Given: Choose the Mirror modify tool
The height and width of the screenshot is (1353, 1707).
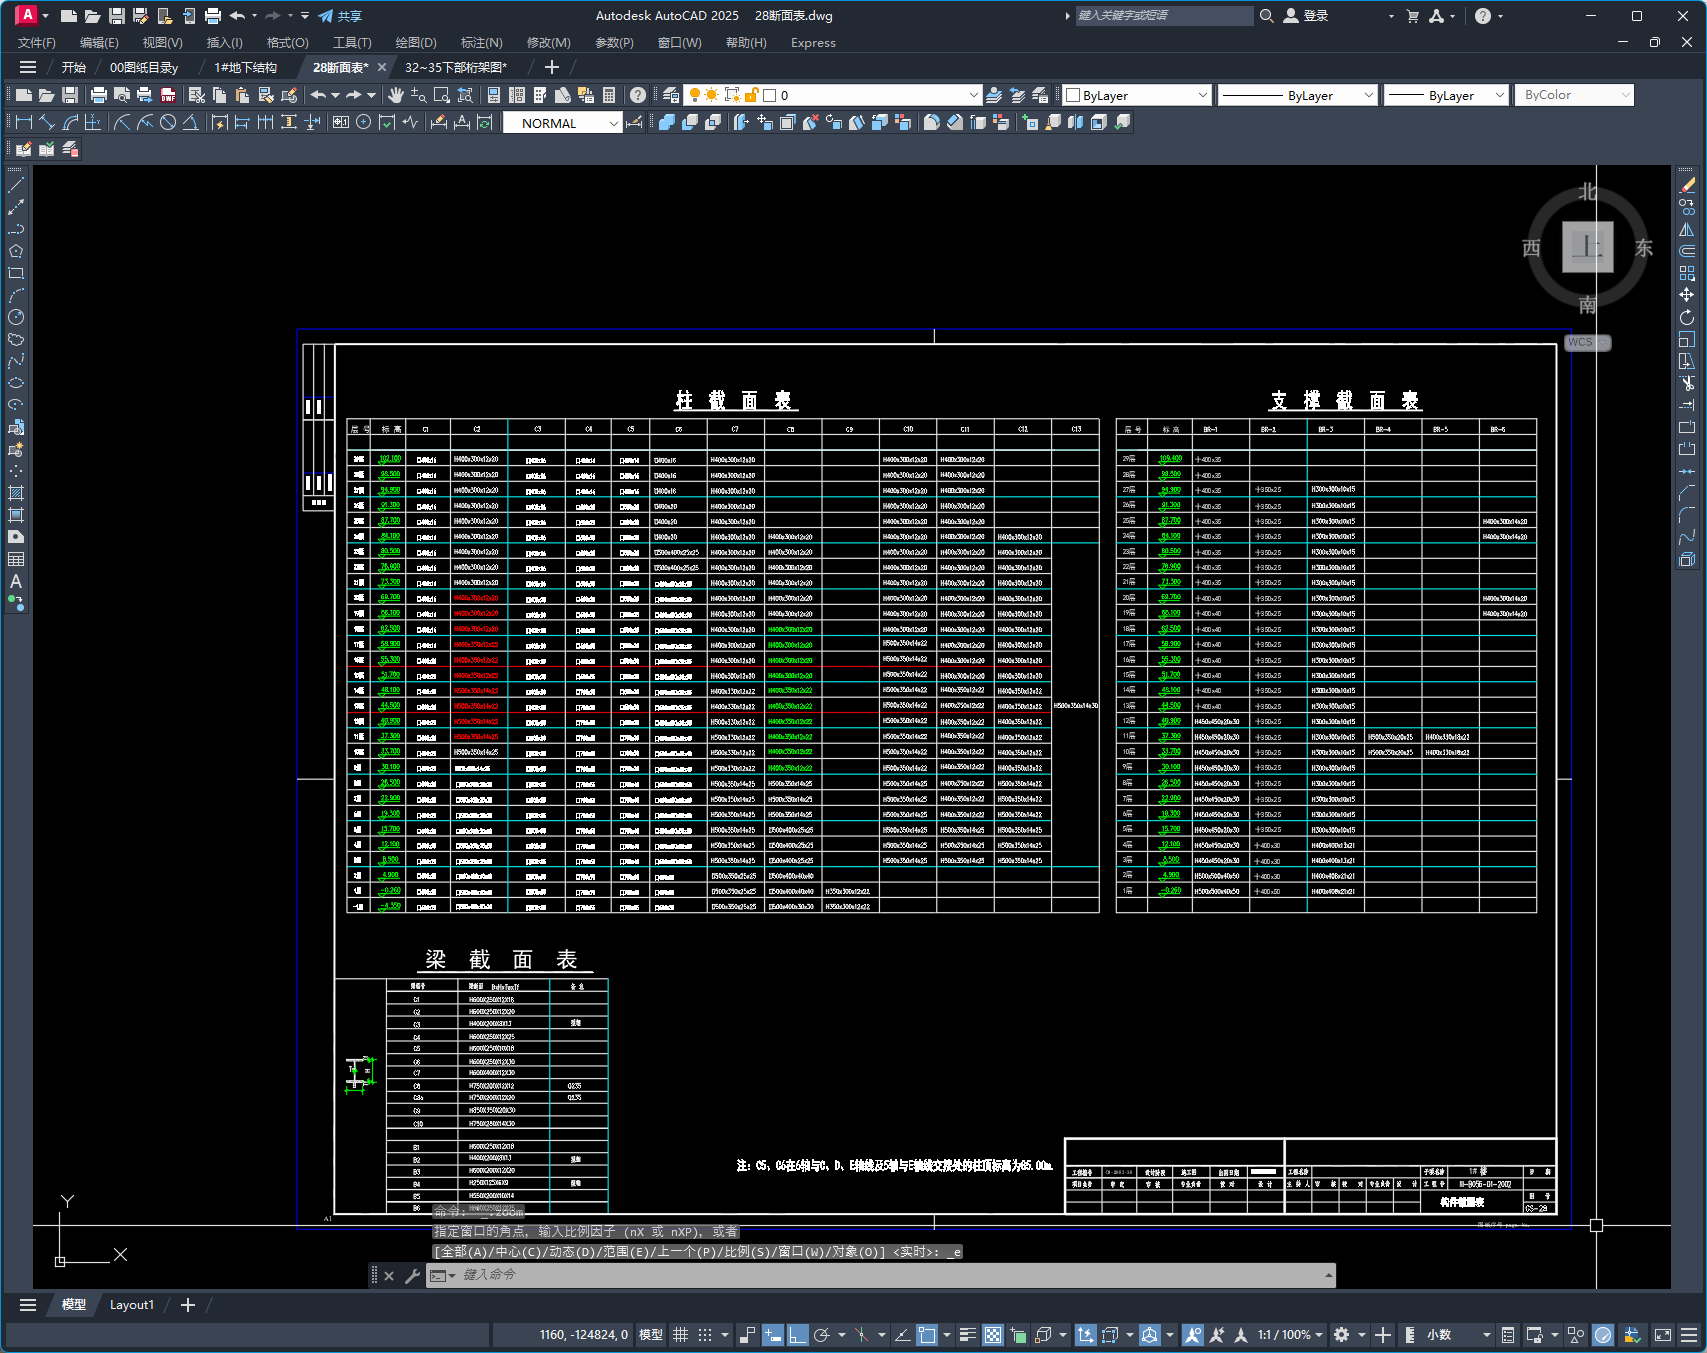Looking at the screenshot, I should pyautogui.click(x=1687, y=229).
